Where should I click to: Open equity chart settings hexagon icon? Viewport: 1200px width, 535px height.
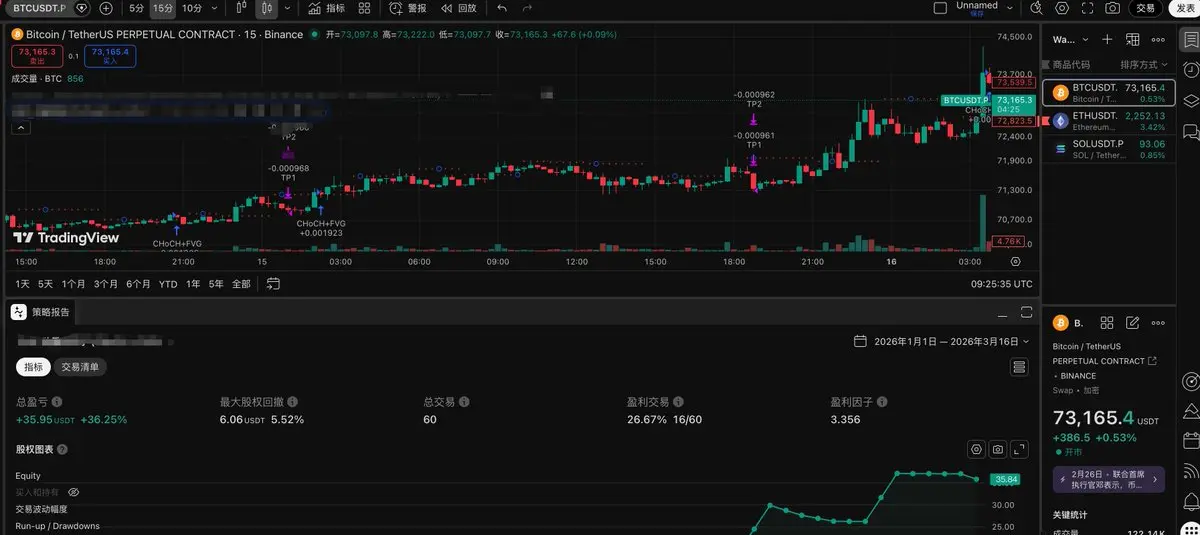(x=976, y=450)
